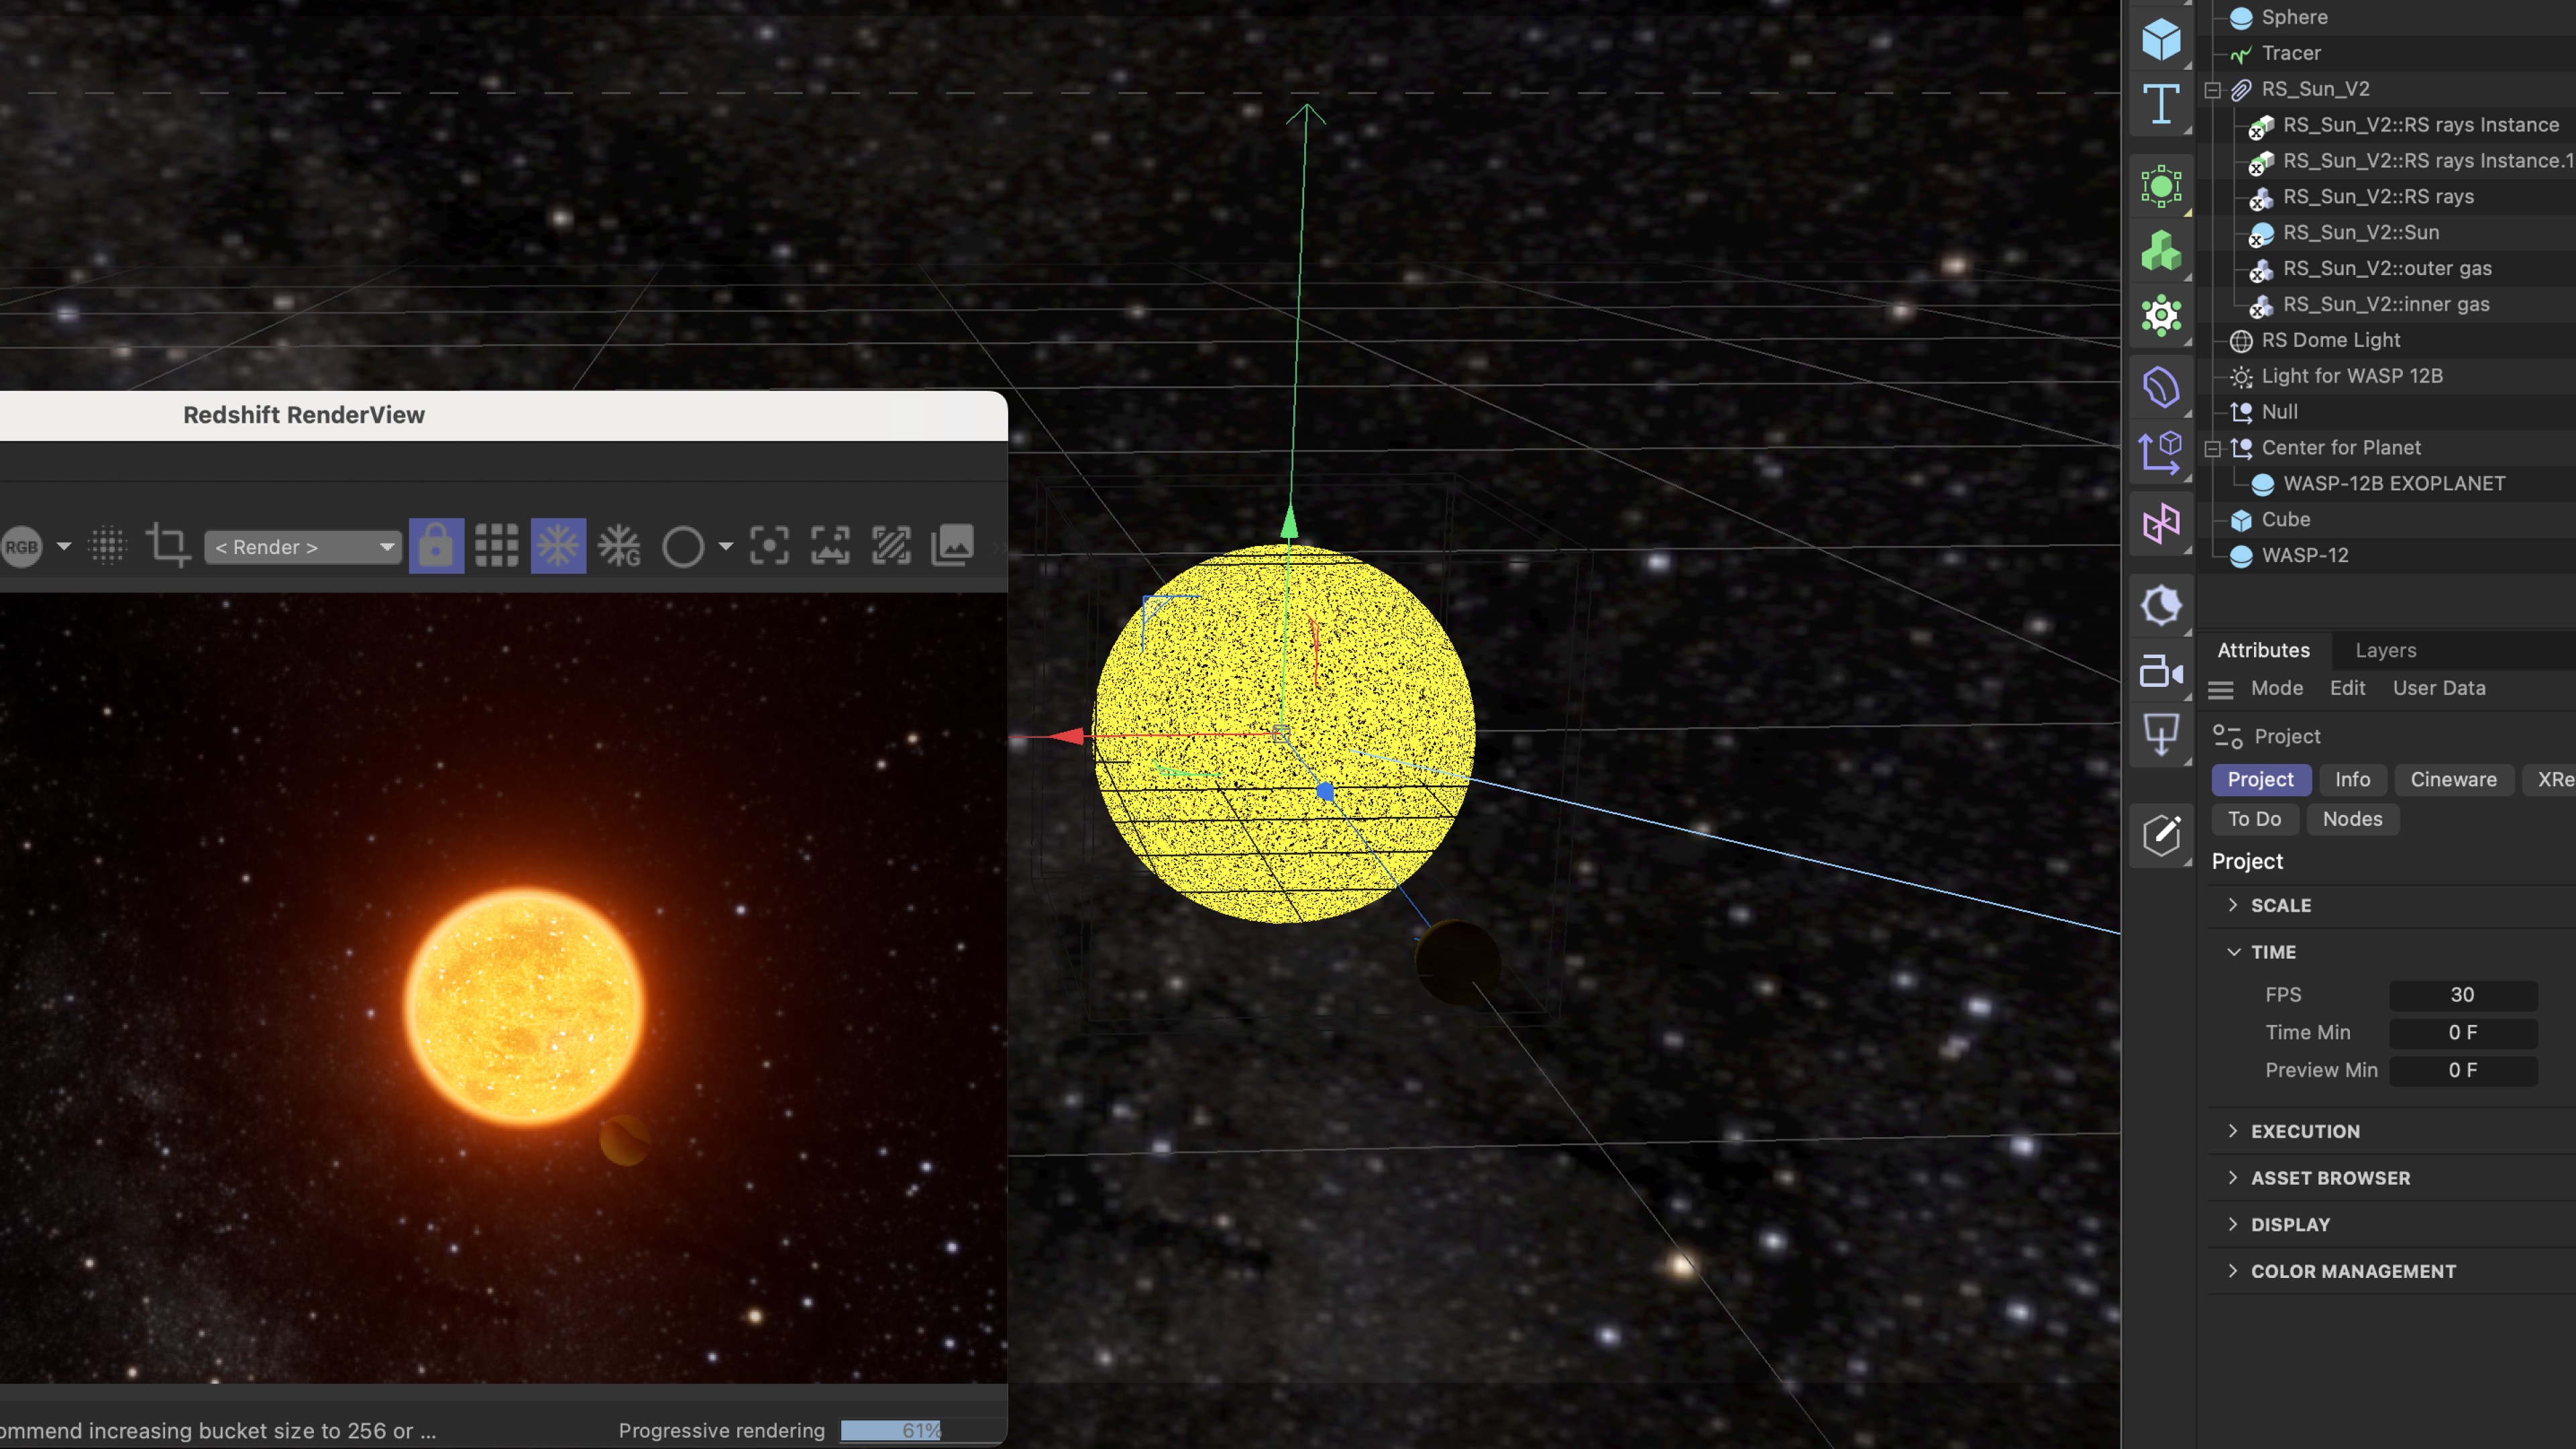Click the crop region icon in RenderView

pyautogui.click(x=167, y=546)
